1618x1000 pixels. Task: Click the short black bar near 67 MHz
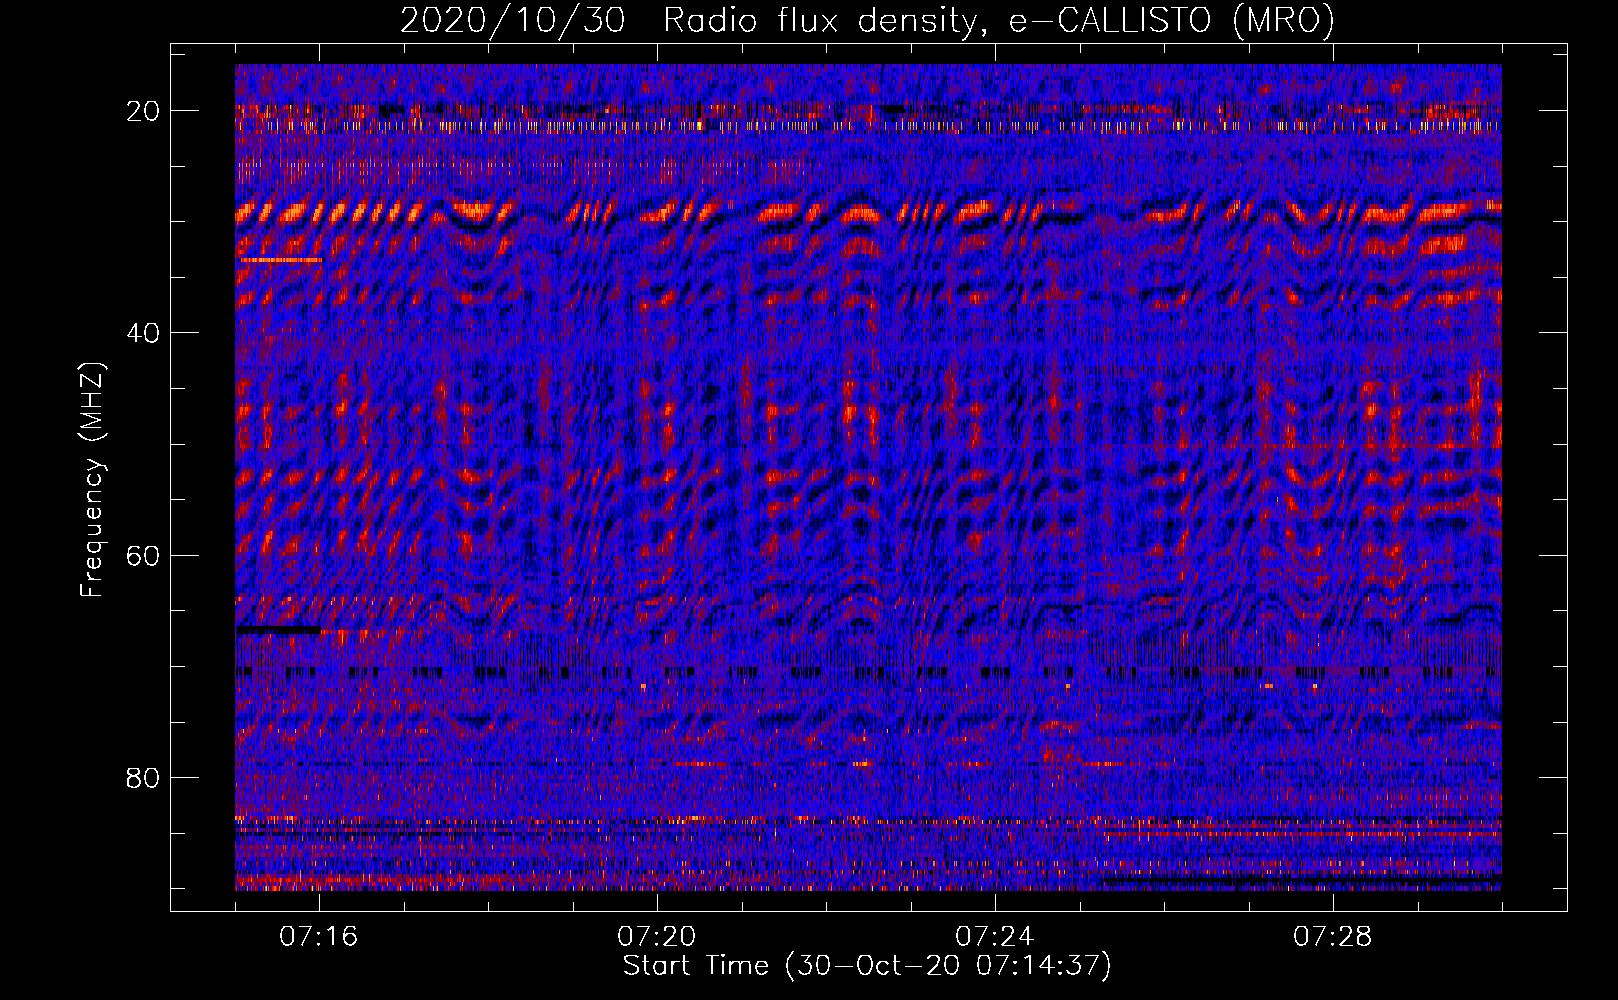(279, 630)
